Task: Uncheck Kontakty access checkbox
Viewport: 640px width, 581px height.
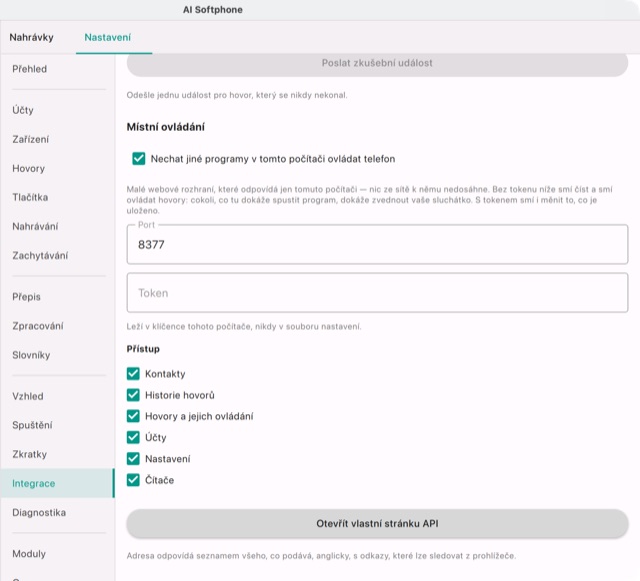Action: (x=133, y=374)
